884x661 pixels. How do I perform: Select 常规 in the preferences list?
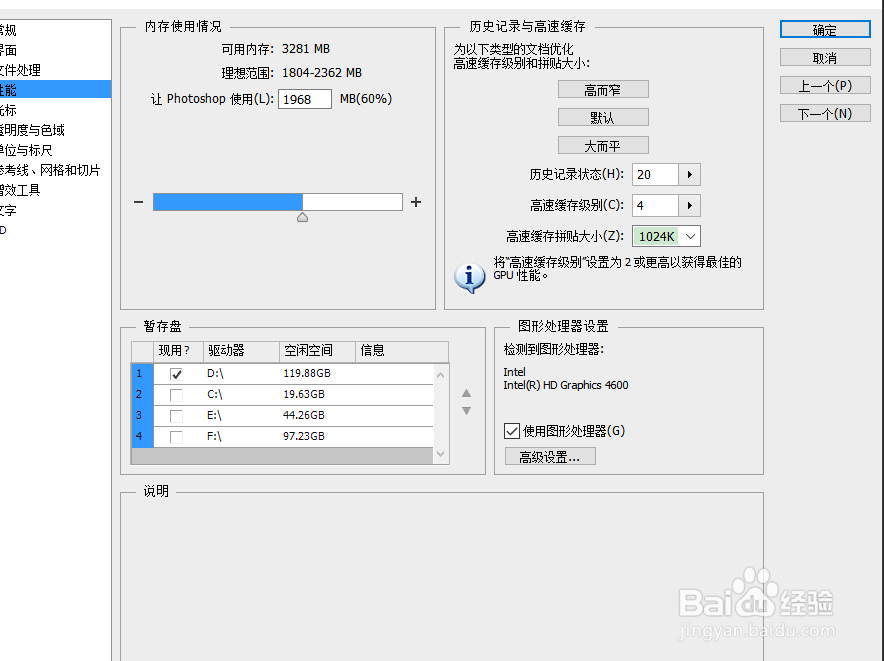pyautogui.click(x=55, y=30)
